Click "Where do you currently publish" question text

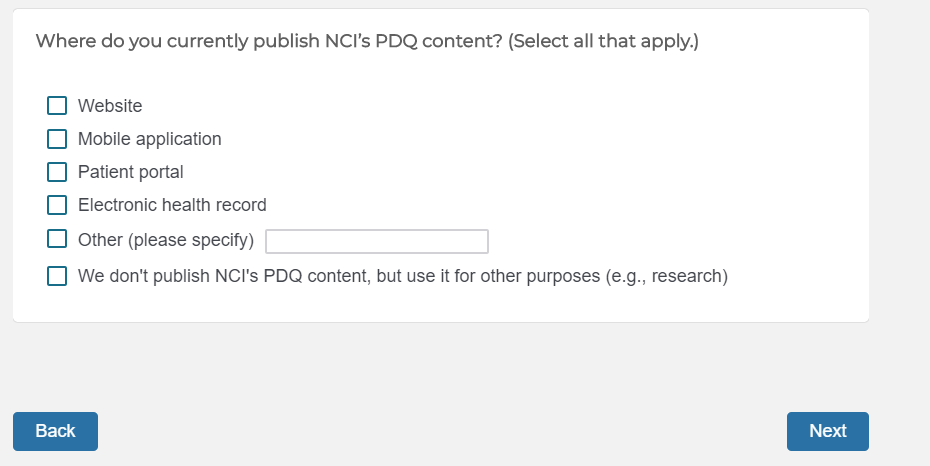pos(190,42)
